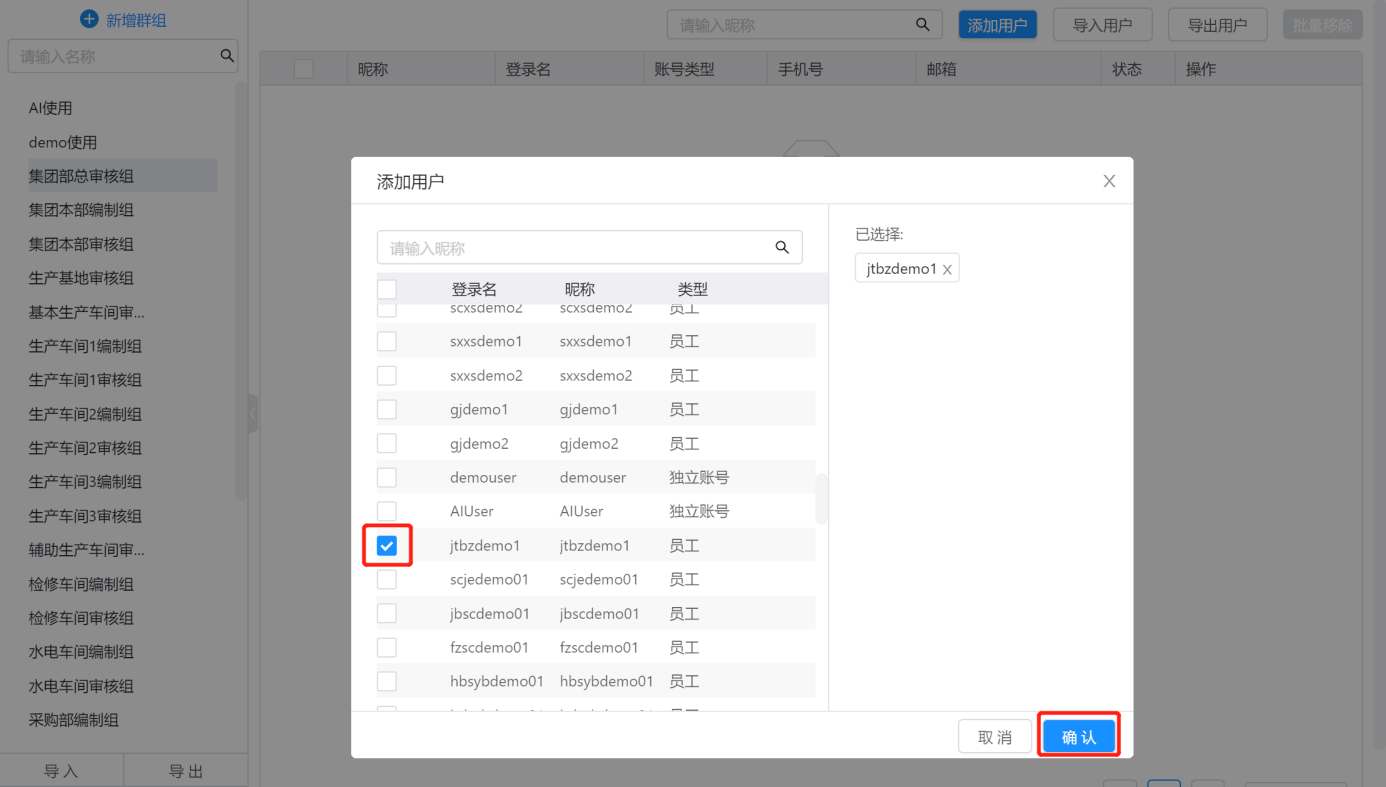Click the search icon in the top nickname field
Viewport: 1386px width, 787px height.
[922, 25]
